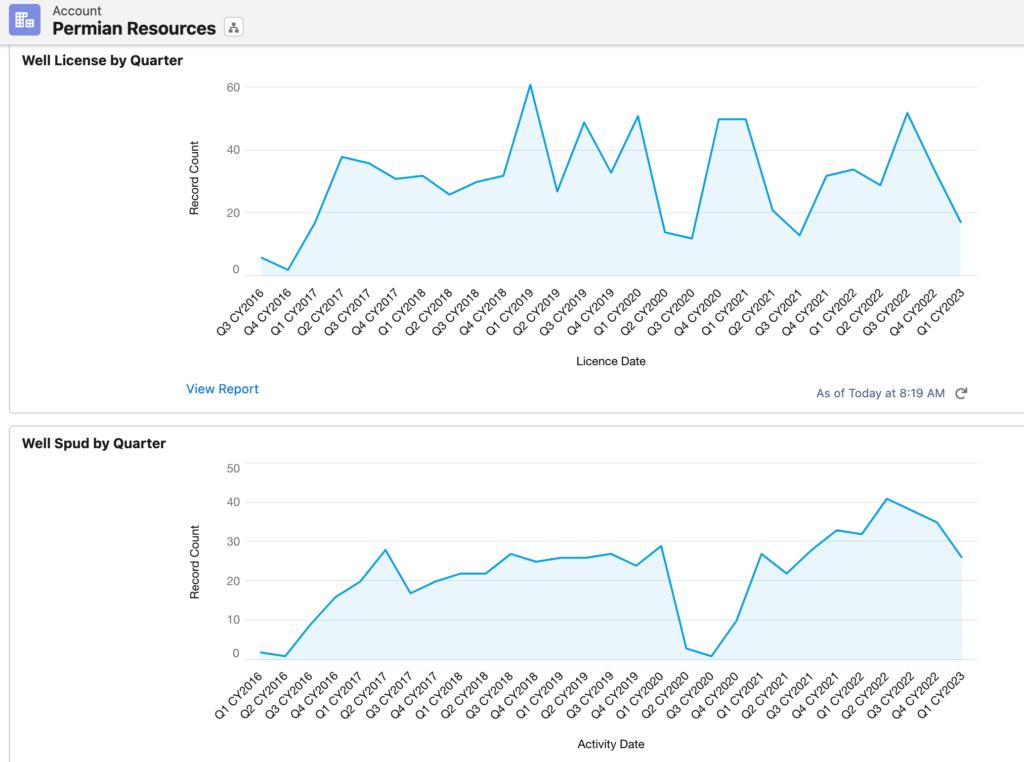
Task: Click the Account object icon
Action: [x=25, y=20]
